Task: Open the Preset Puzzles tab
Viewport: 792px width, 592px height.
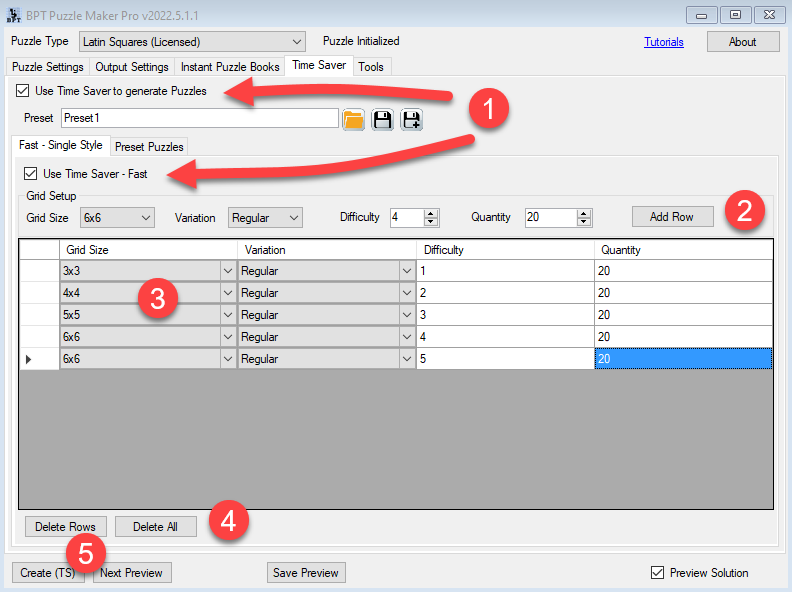Action: pyautogui.click(x=149, y=146)
